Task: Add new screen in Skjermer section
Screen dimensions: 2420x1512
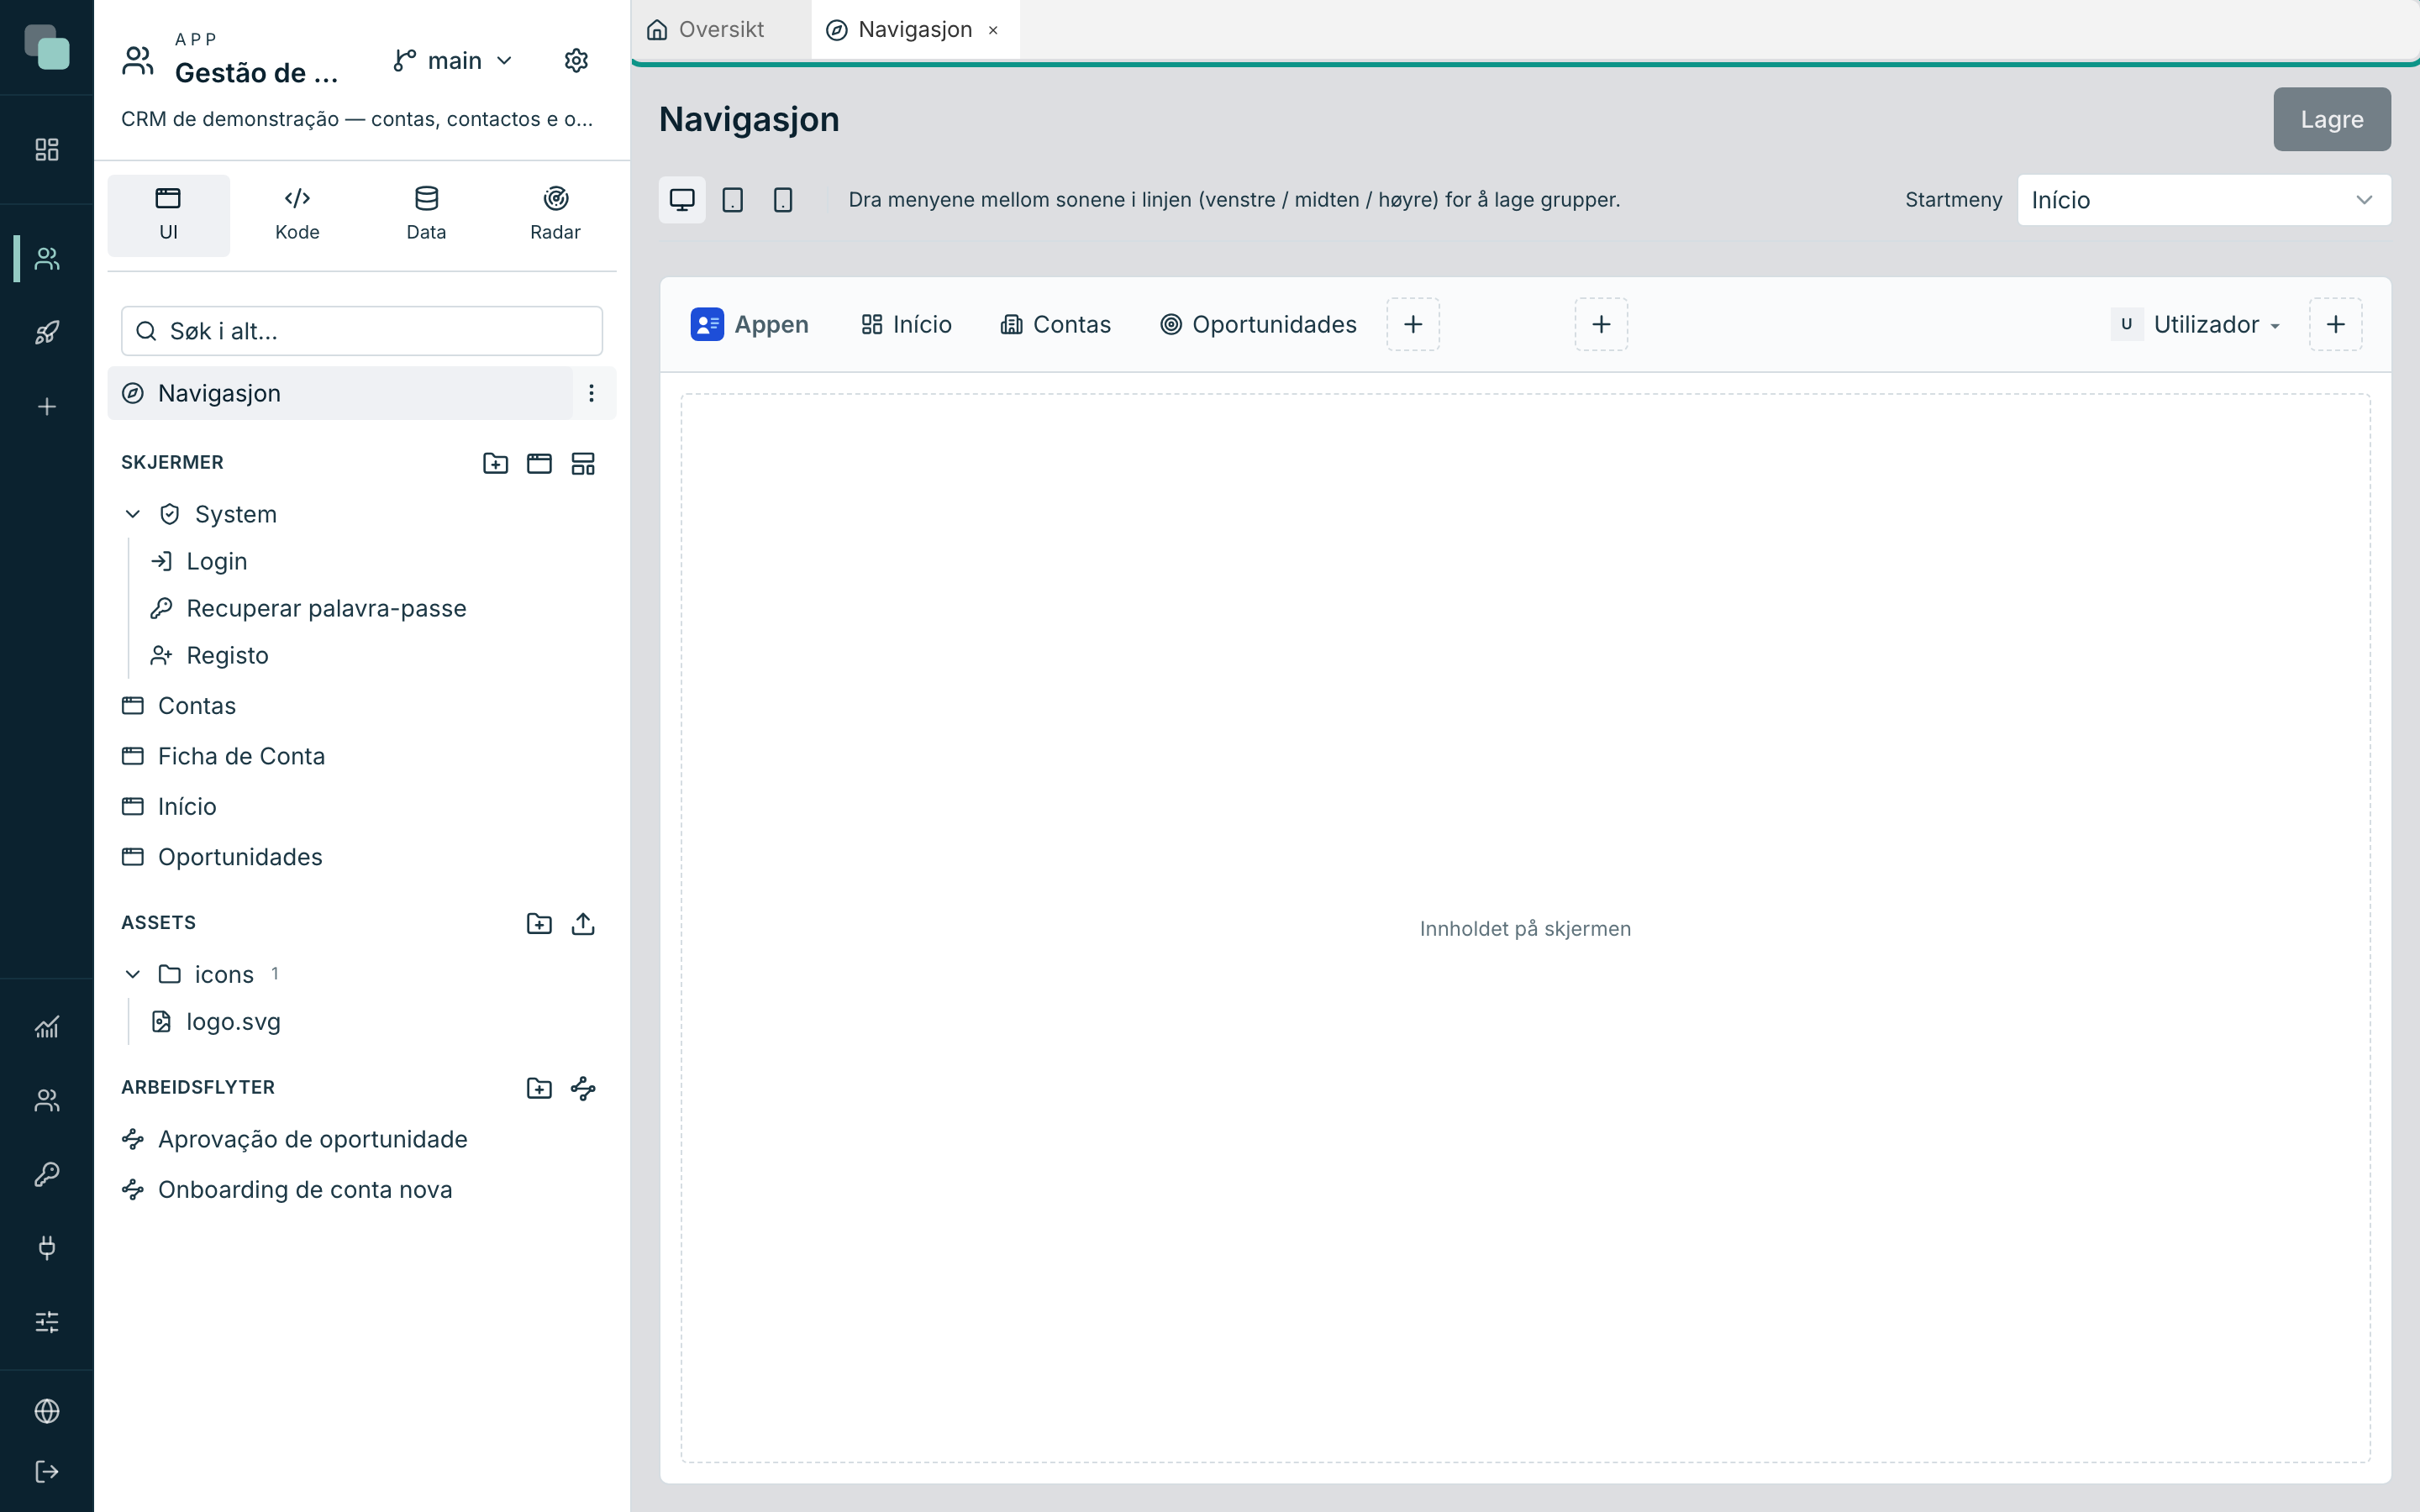Action: click(x=539, y=463)
